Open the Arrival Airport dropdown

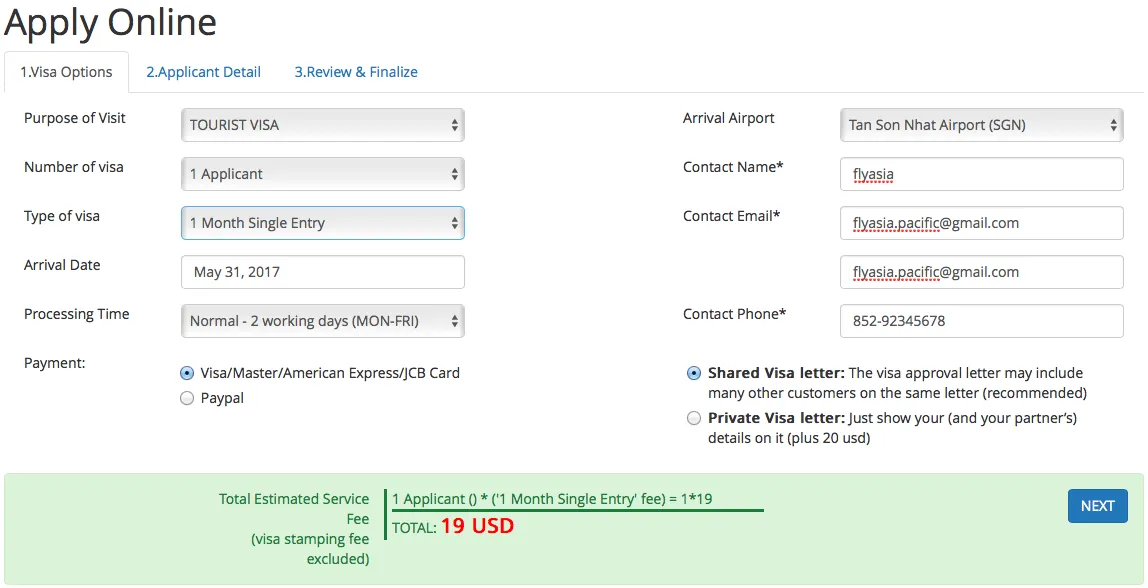[981, 125]
